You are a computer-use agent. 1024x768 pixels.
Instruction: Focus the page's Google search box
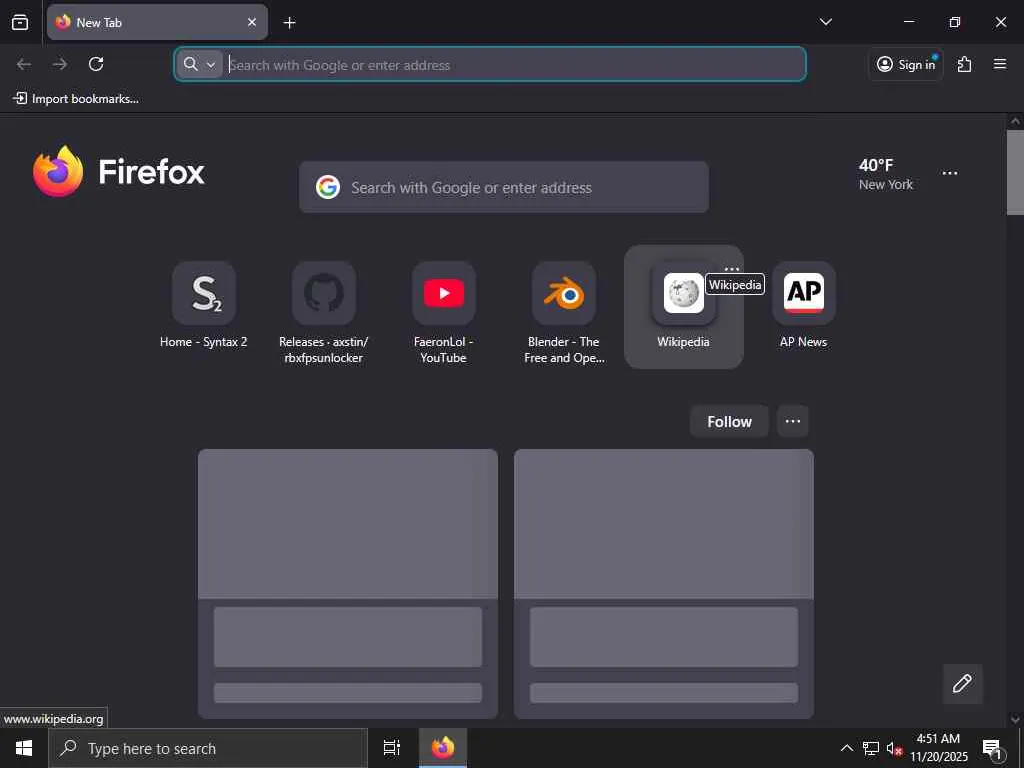504,187
